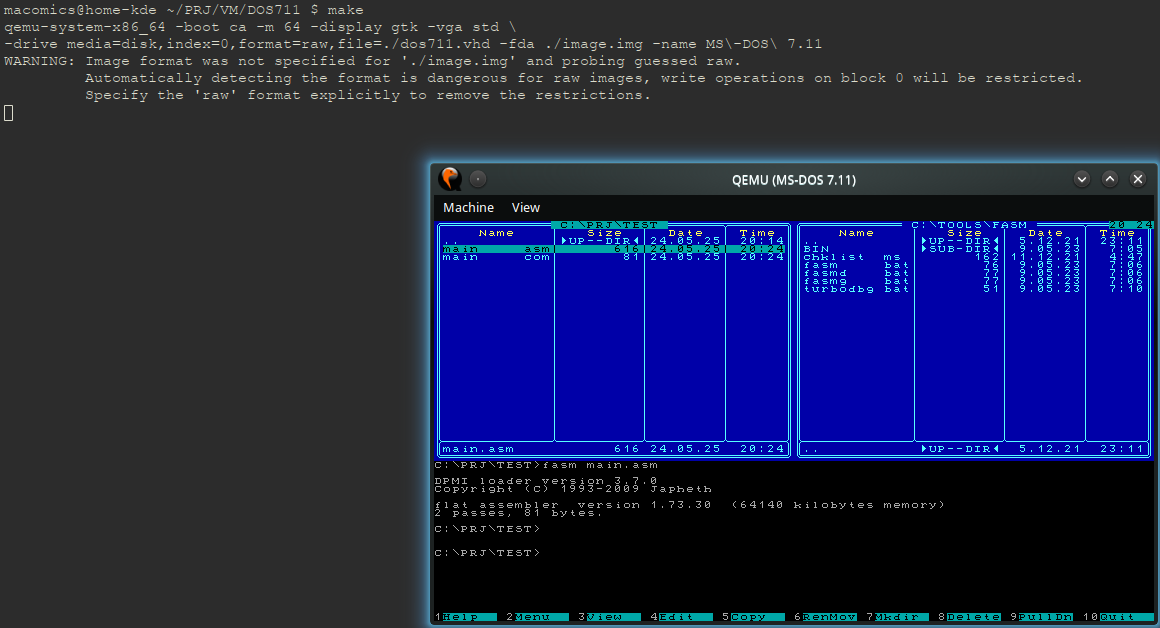Click the 3 View function key label
The height and width of the screenshot is (628, 1160).
pyautogui.click(x=609, y=617)
